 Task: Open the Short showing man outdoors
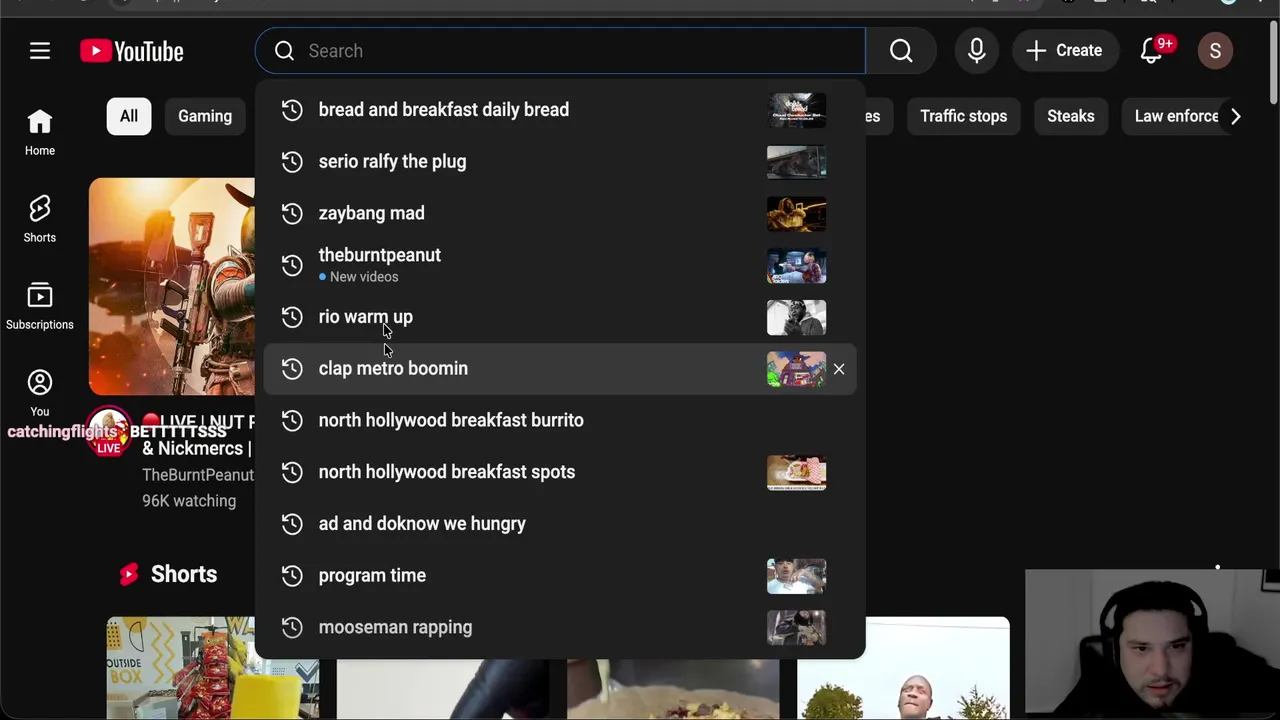[903, 668]
